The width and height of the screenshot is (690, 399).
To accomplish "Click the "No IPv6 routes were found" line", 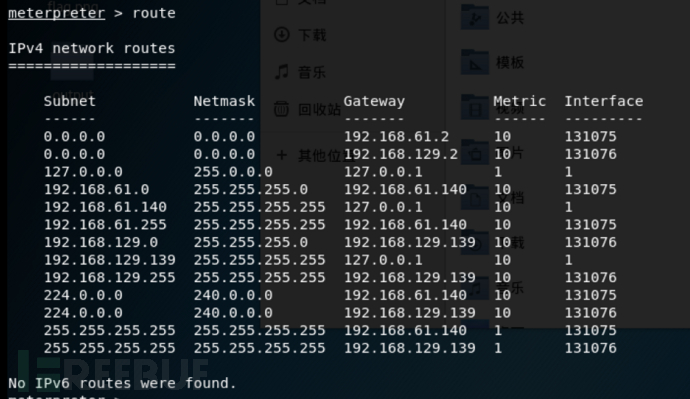I will pyautogui.click(x=122, y=383).
